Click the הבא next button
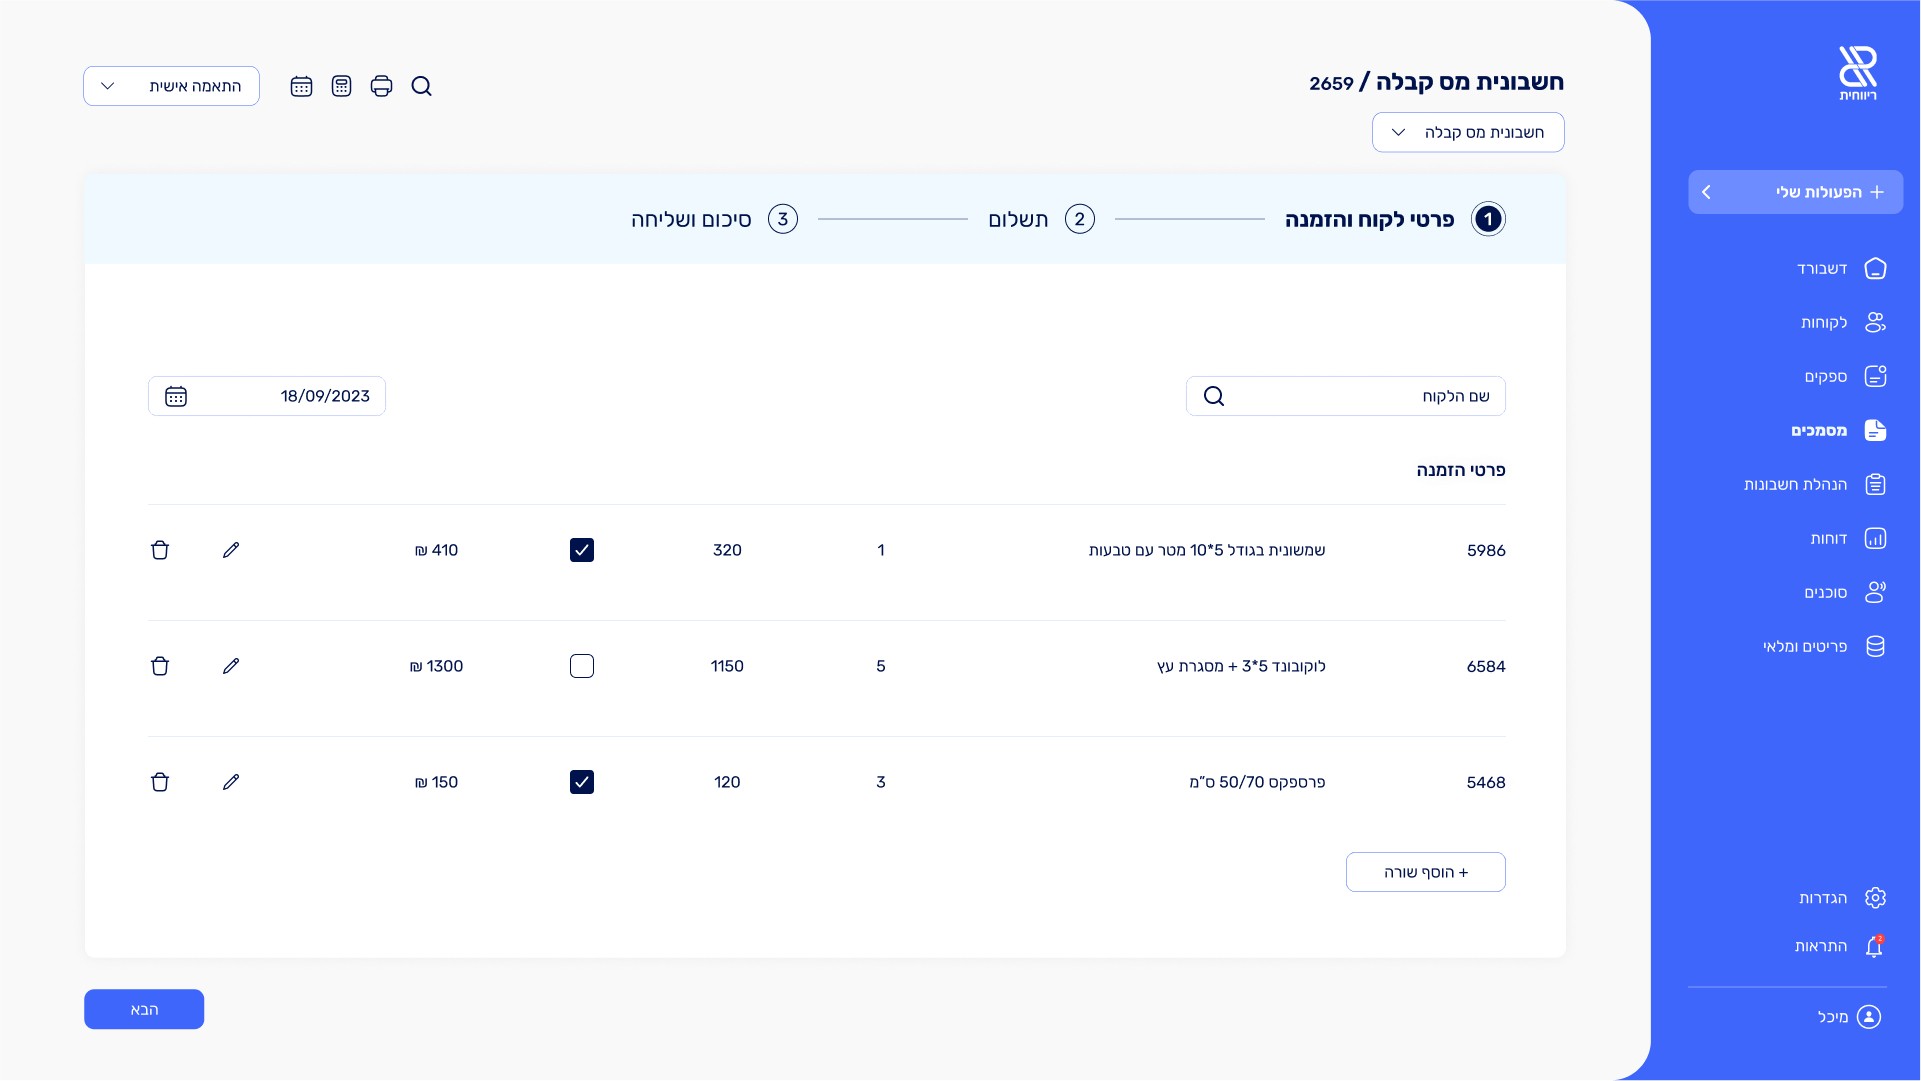 tap(144, 1009)
